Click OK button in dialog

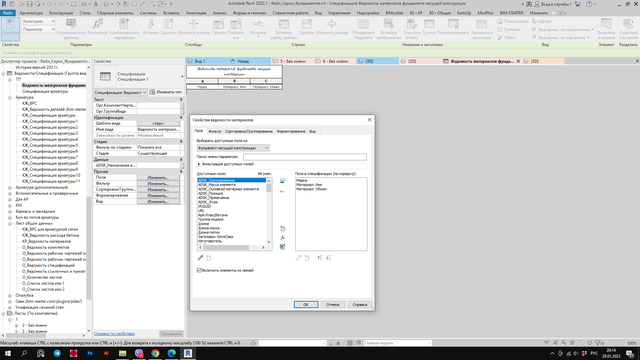(x=306, y=304)
